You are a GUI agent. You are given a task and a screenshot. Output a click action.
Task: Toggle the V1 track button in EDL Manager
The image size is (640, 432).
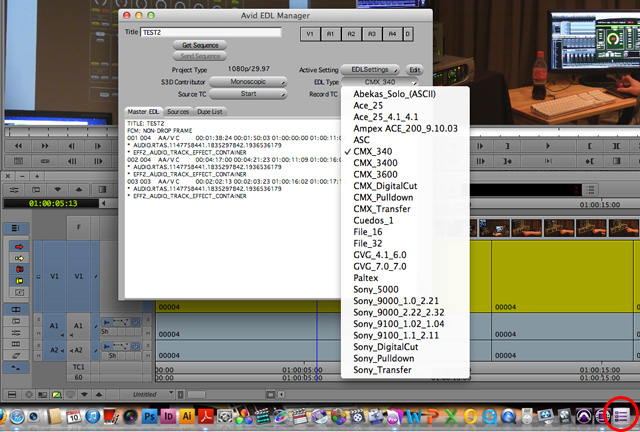pos(310,34)
